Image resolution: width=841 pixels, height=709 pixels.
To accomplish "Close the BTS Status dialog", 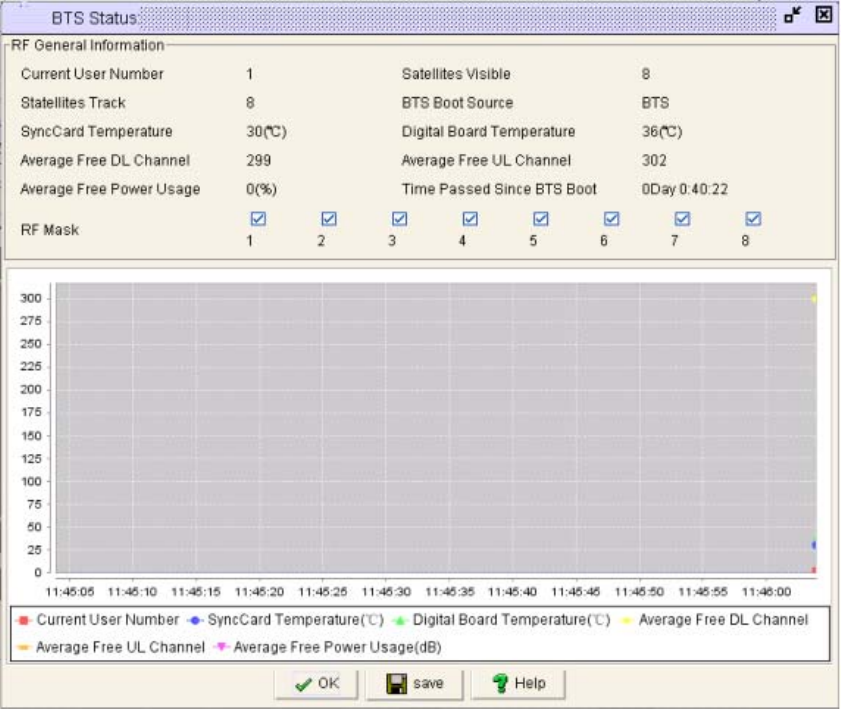I will pyautogui.click(x=824, y=16).
